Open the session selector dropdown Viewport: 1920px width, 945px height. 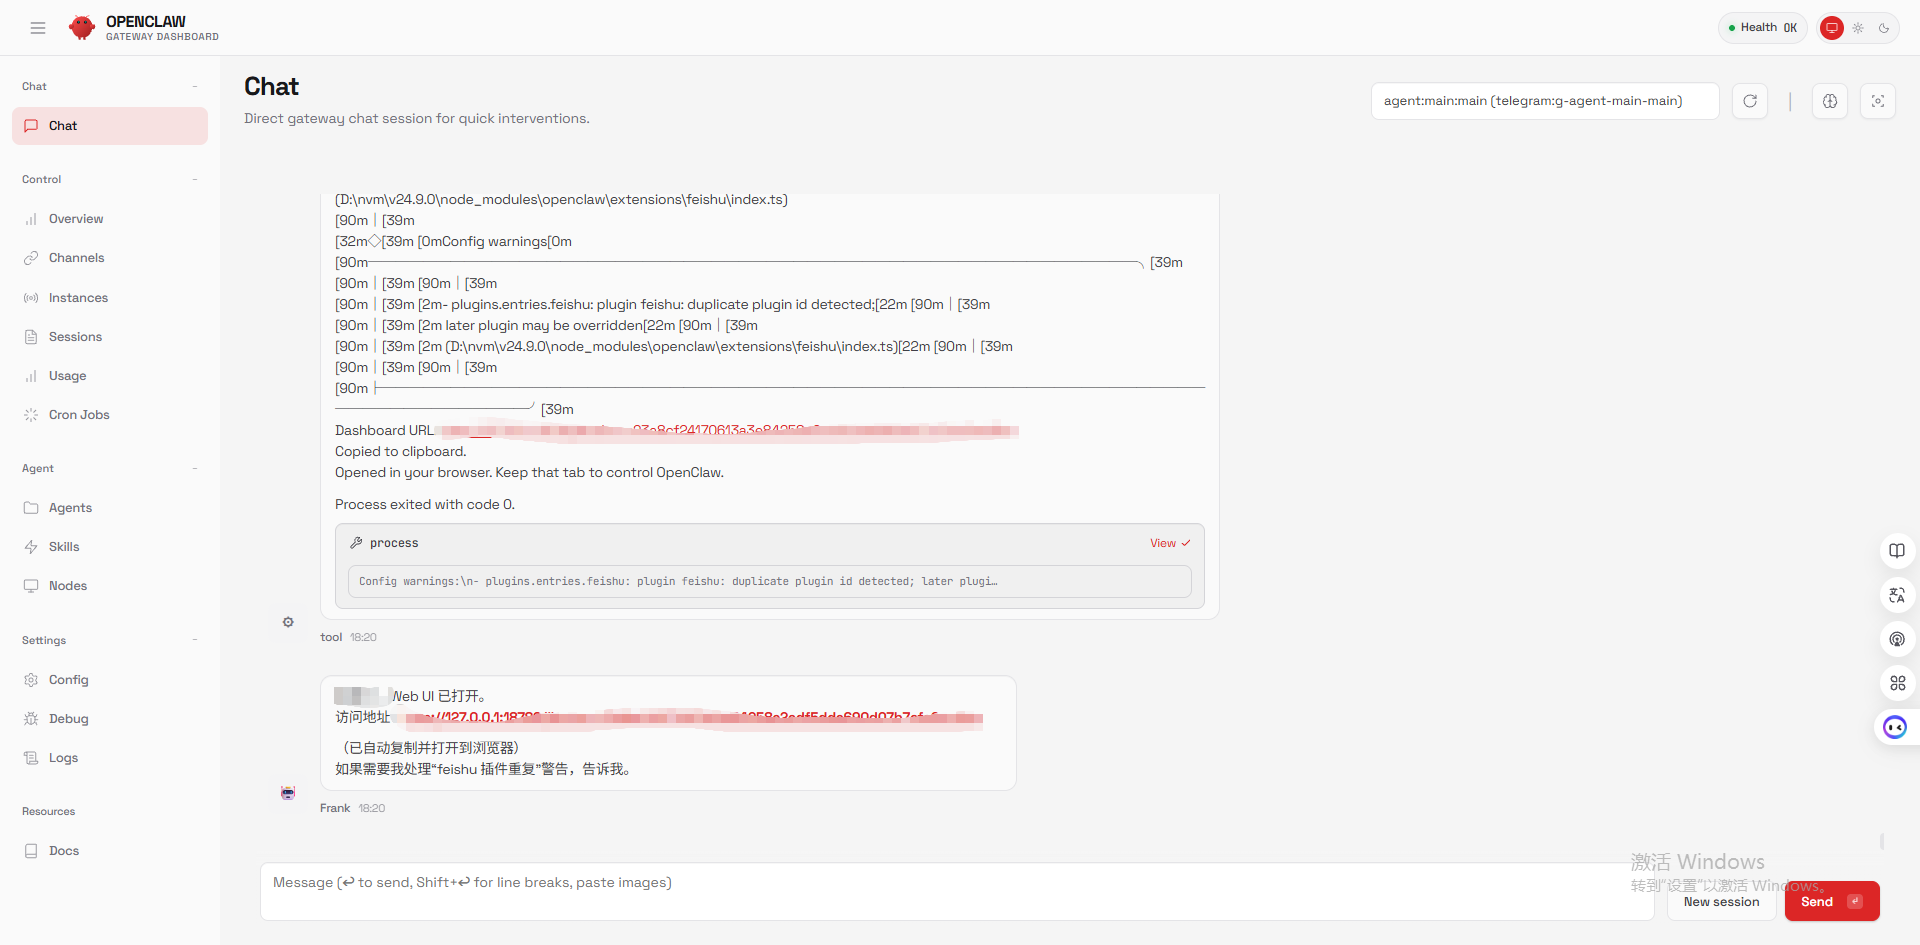click(x=1545, y=101)
